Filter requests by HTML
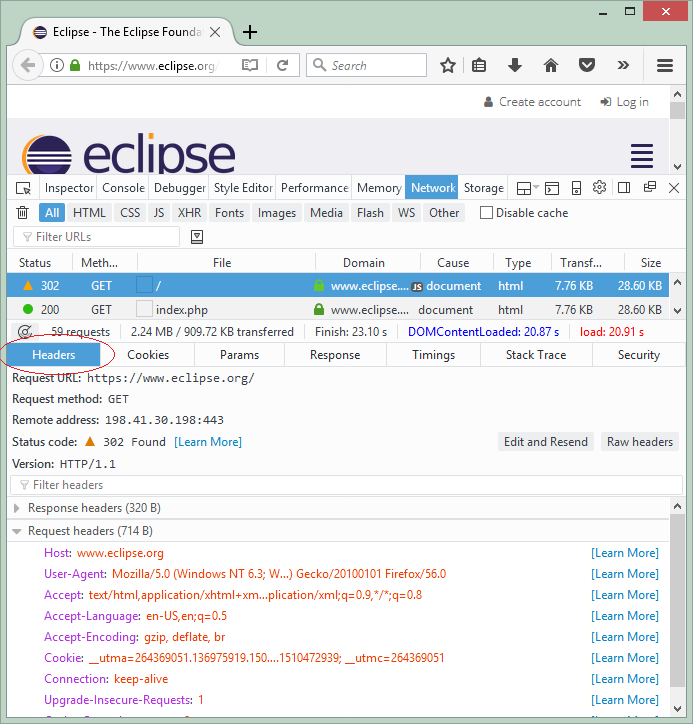The height and width of the screenshot is (724, 693). coord(89,213)
